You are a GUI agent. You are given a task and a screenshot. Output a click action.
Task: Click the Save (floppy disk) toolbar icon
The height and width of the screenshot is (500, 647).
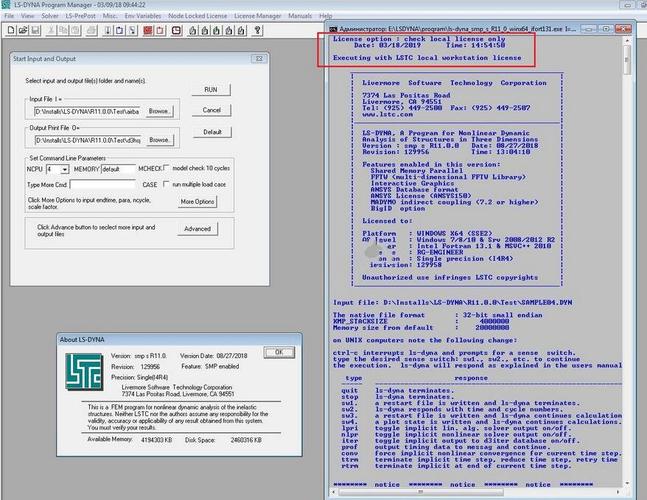pos(35,30)
